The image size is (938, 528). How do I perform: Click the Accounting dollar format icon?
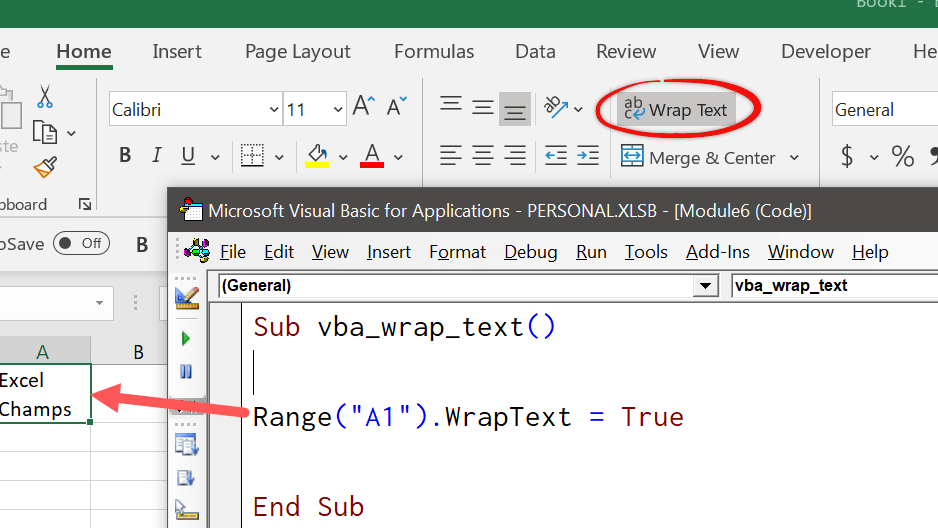point(846,156)
